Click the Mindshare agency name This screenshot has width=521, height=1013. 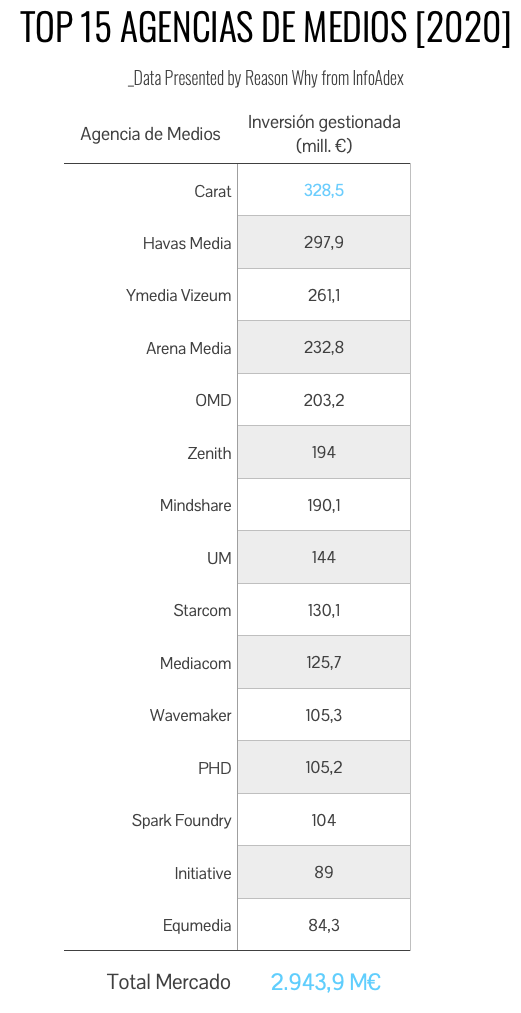click(x=195, y=505)
